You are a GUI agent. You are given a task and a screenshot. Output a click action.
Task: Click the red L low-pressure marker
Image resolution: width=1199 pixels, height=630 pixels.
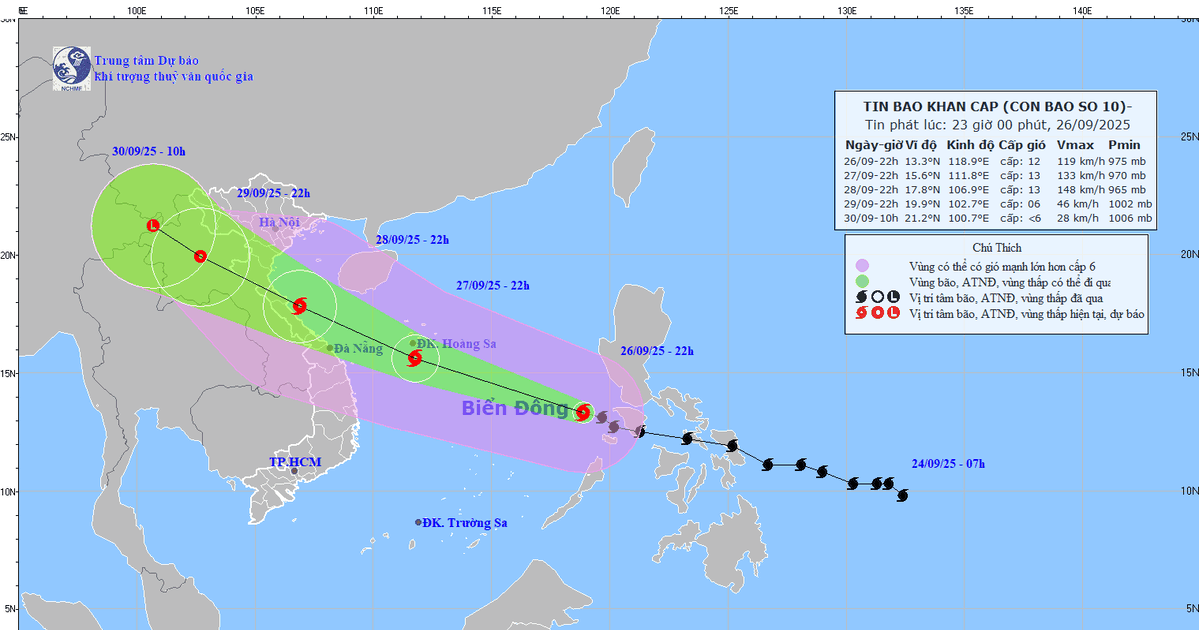pyautogui.click(x=153, y=225)
